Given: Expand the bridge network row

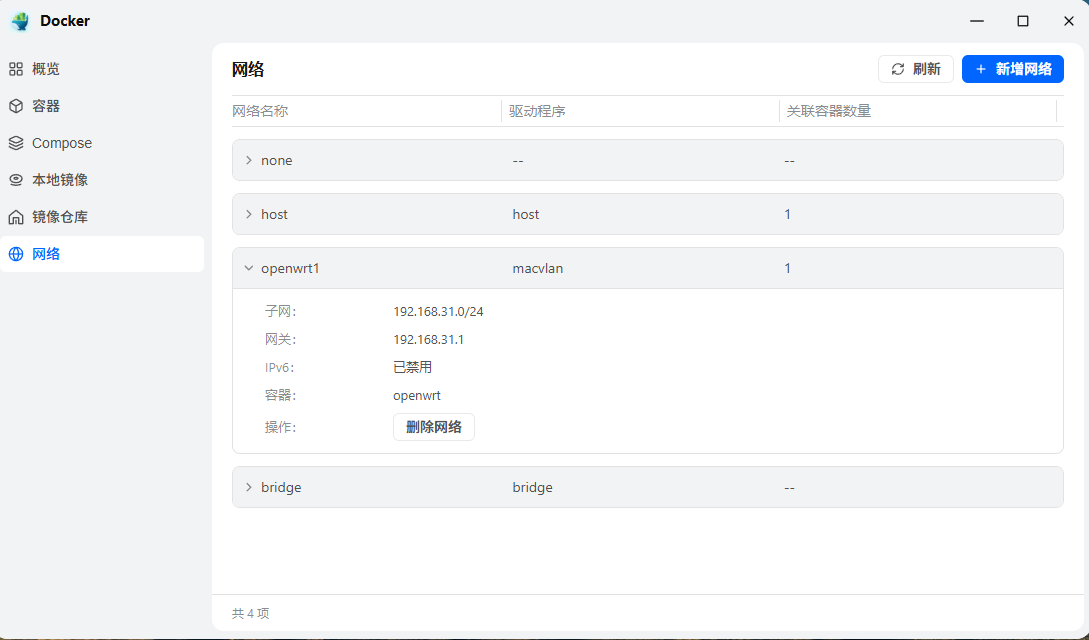Looking at the screenshot, I should [249, 487].
